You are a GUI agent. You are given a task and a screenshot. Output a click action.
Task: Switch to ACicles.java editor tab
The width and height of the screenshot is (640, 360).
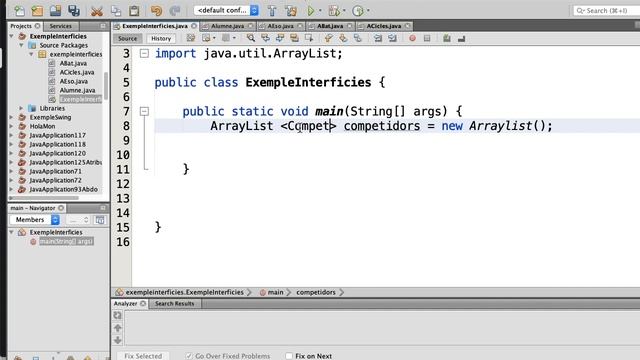[x=384, y=26]
